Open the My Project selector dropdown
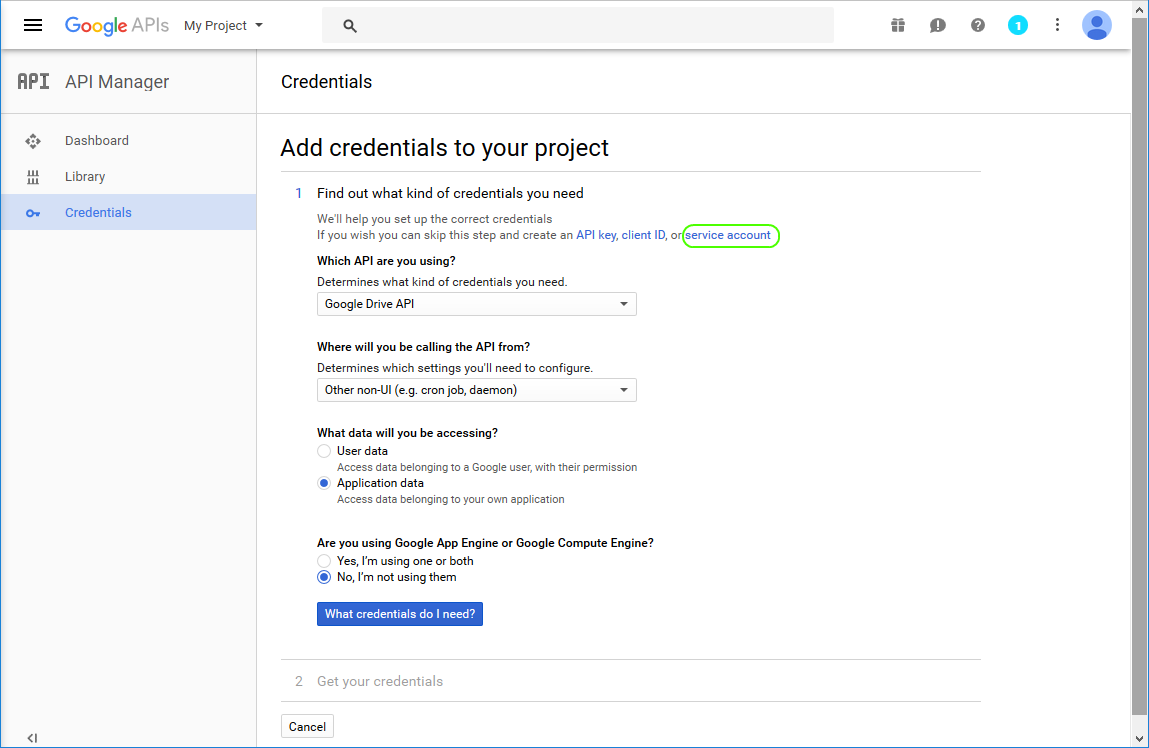 point(223,26)
